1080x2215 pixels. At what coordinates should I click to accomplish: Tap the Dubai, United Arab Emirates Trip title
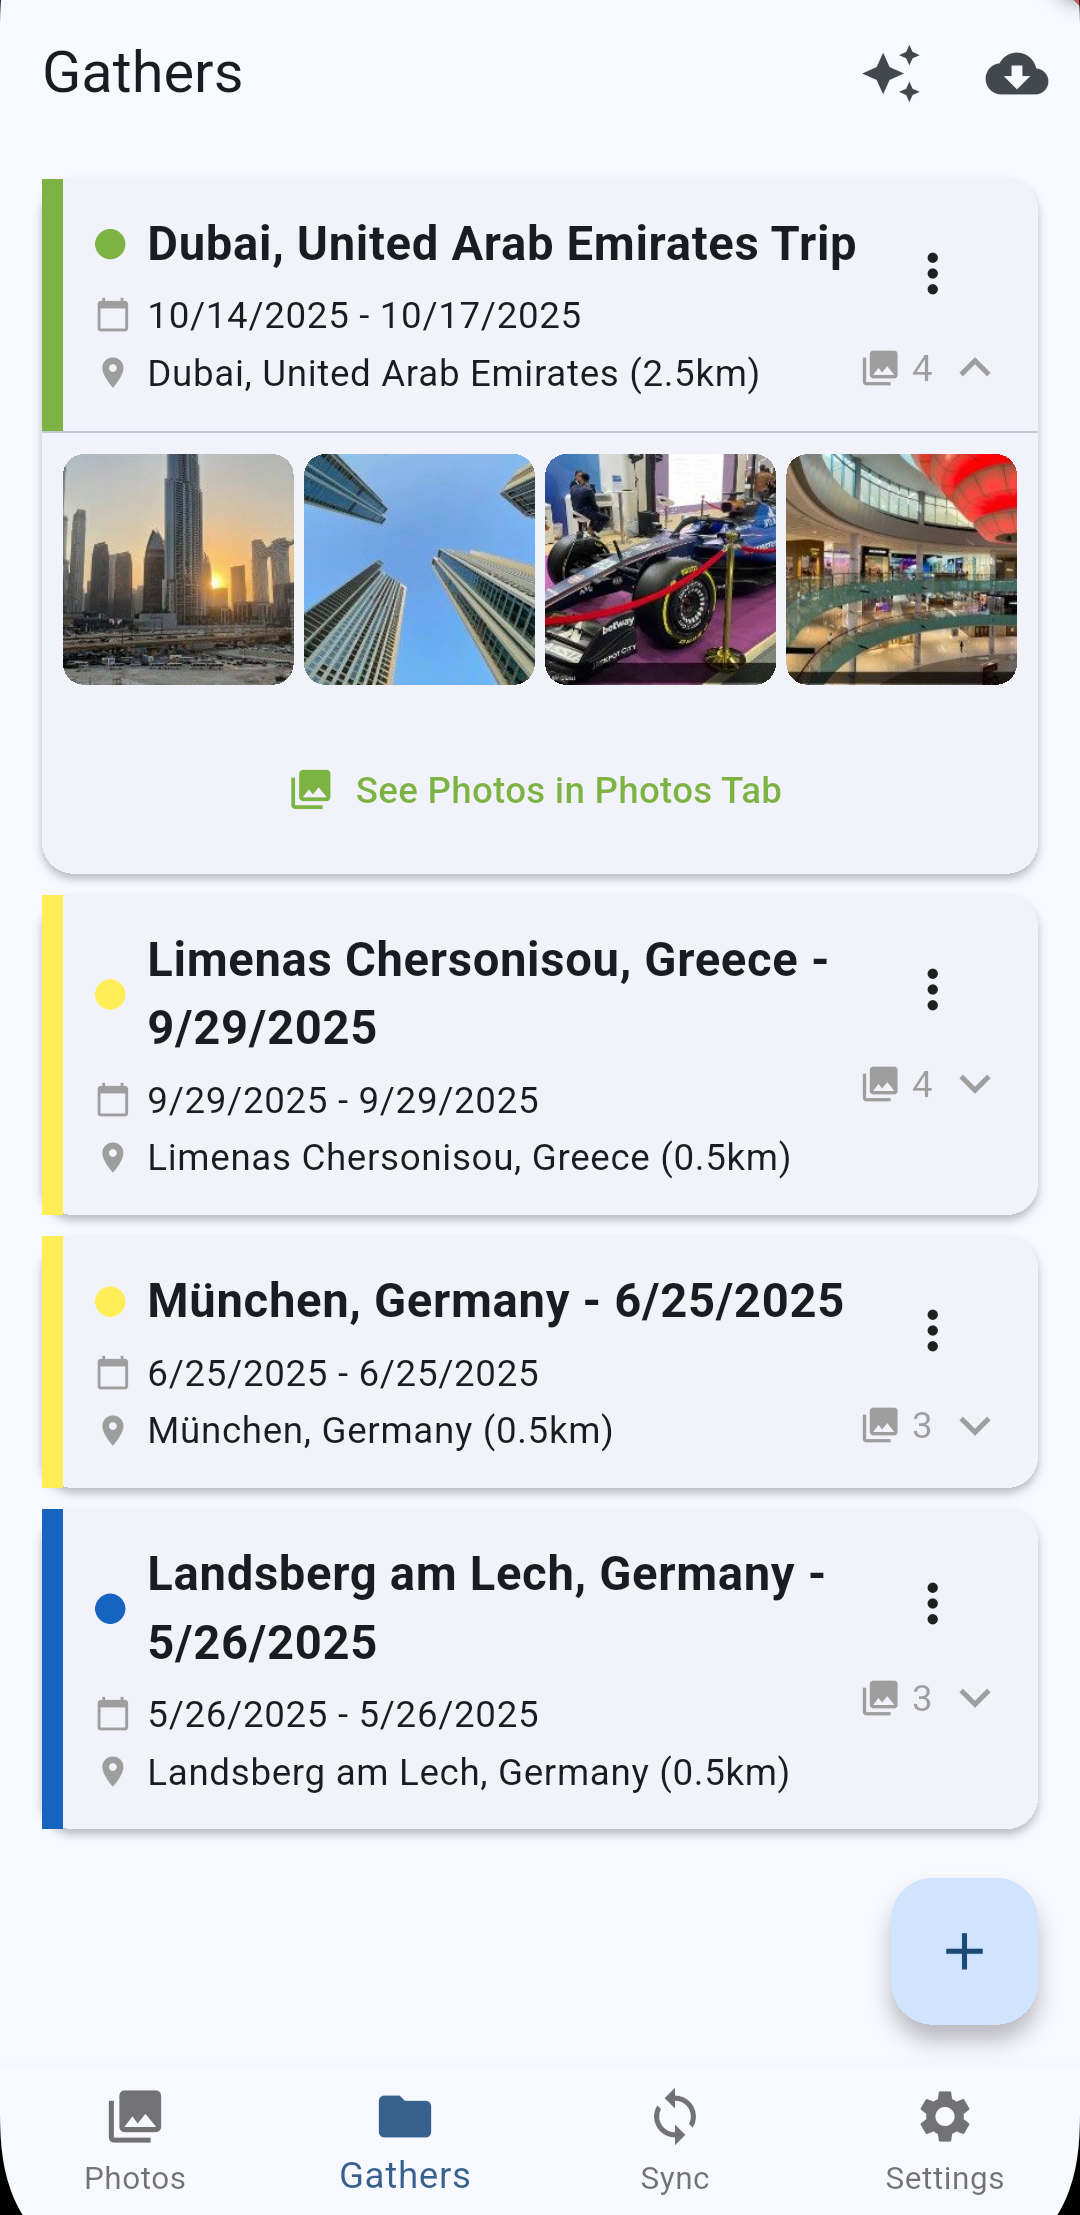pyautogui.click(x=502, y=244)
